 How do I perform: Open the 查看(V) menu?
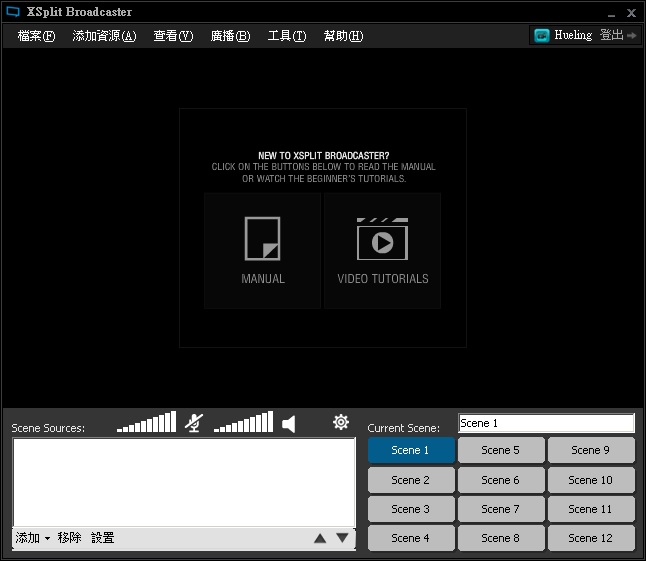click(x=173, y=36)
